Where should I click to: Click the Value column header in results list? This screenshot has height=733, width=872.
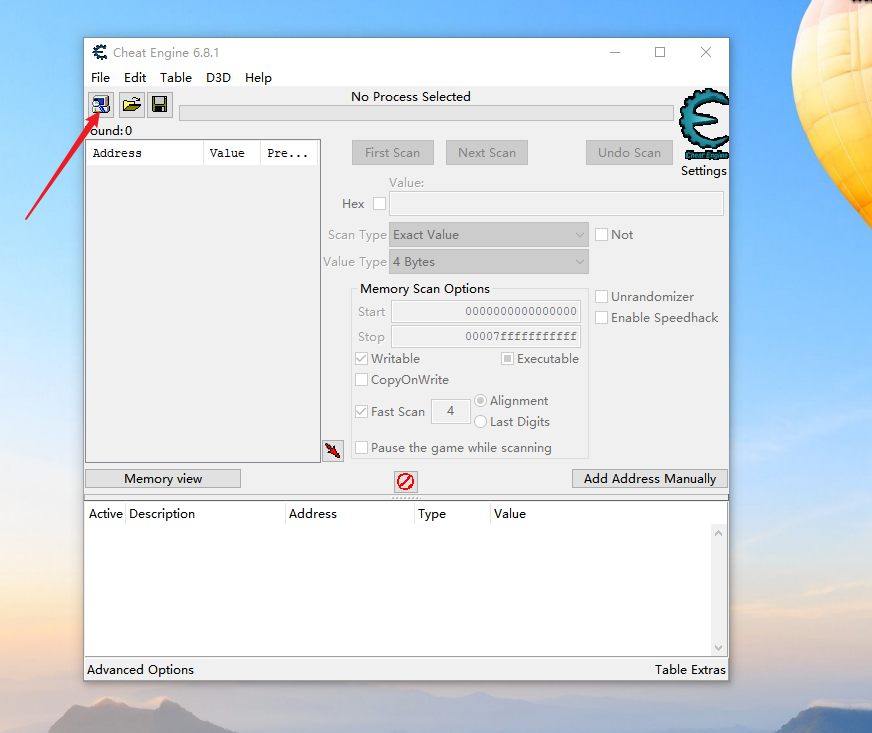point(232,153)
